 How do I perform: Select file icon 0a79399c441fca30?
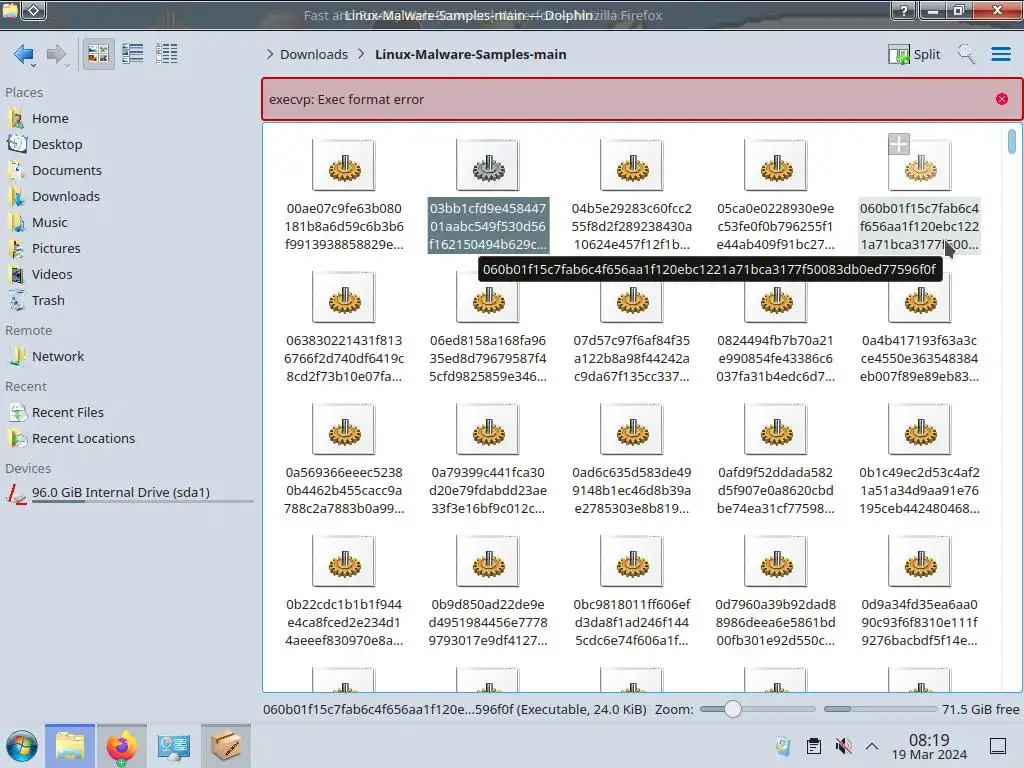[x=488, y=430]
